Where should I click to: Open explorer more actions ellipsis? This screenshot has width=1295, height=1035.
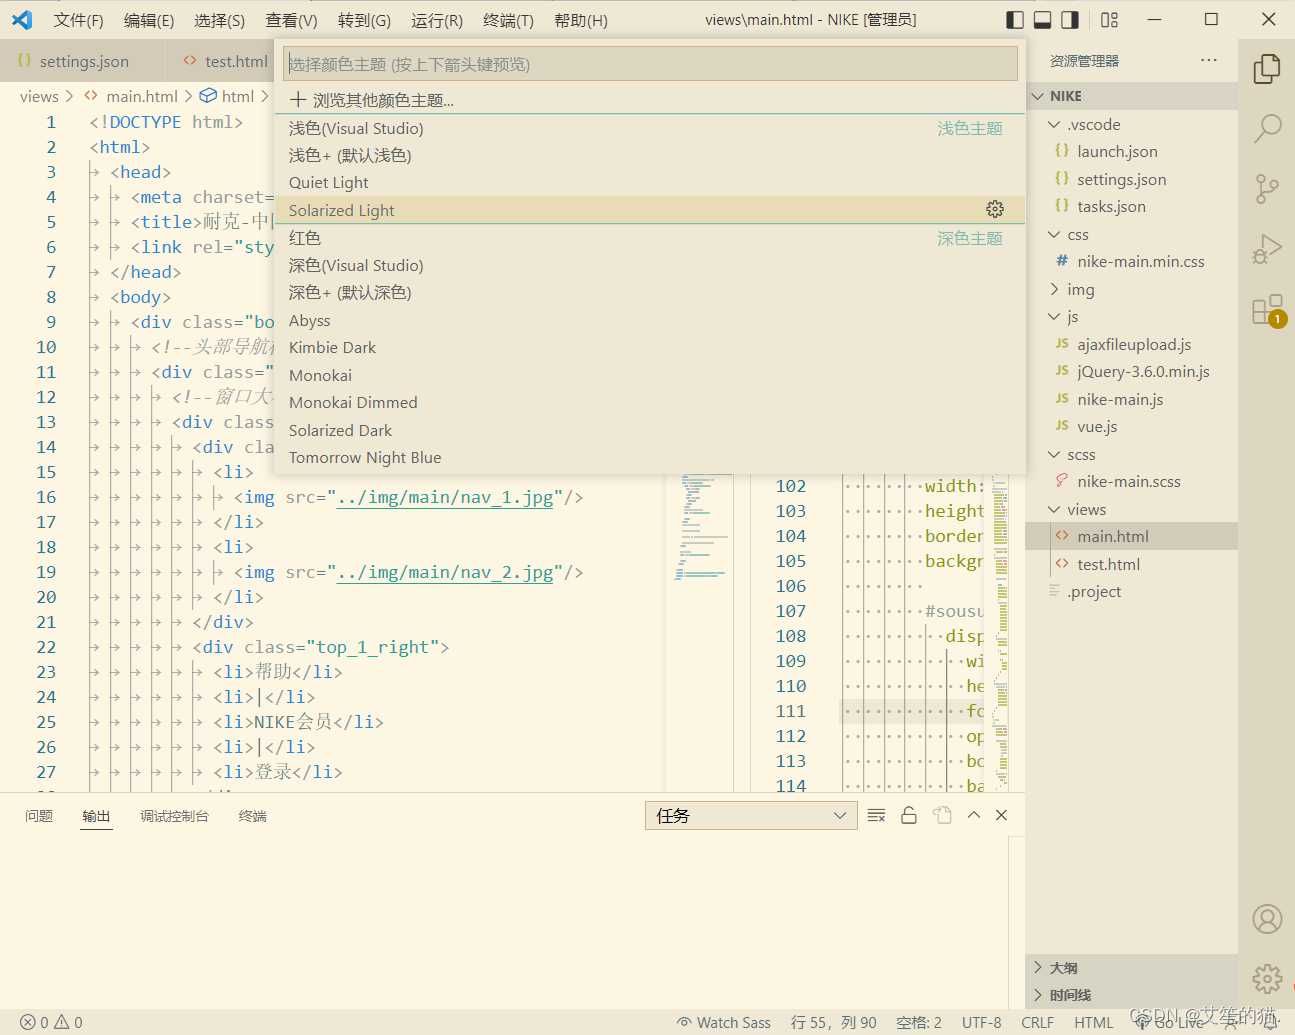tap(1209, 60)
